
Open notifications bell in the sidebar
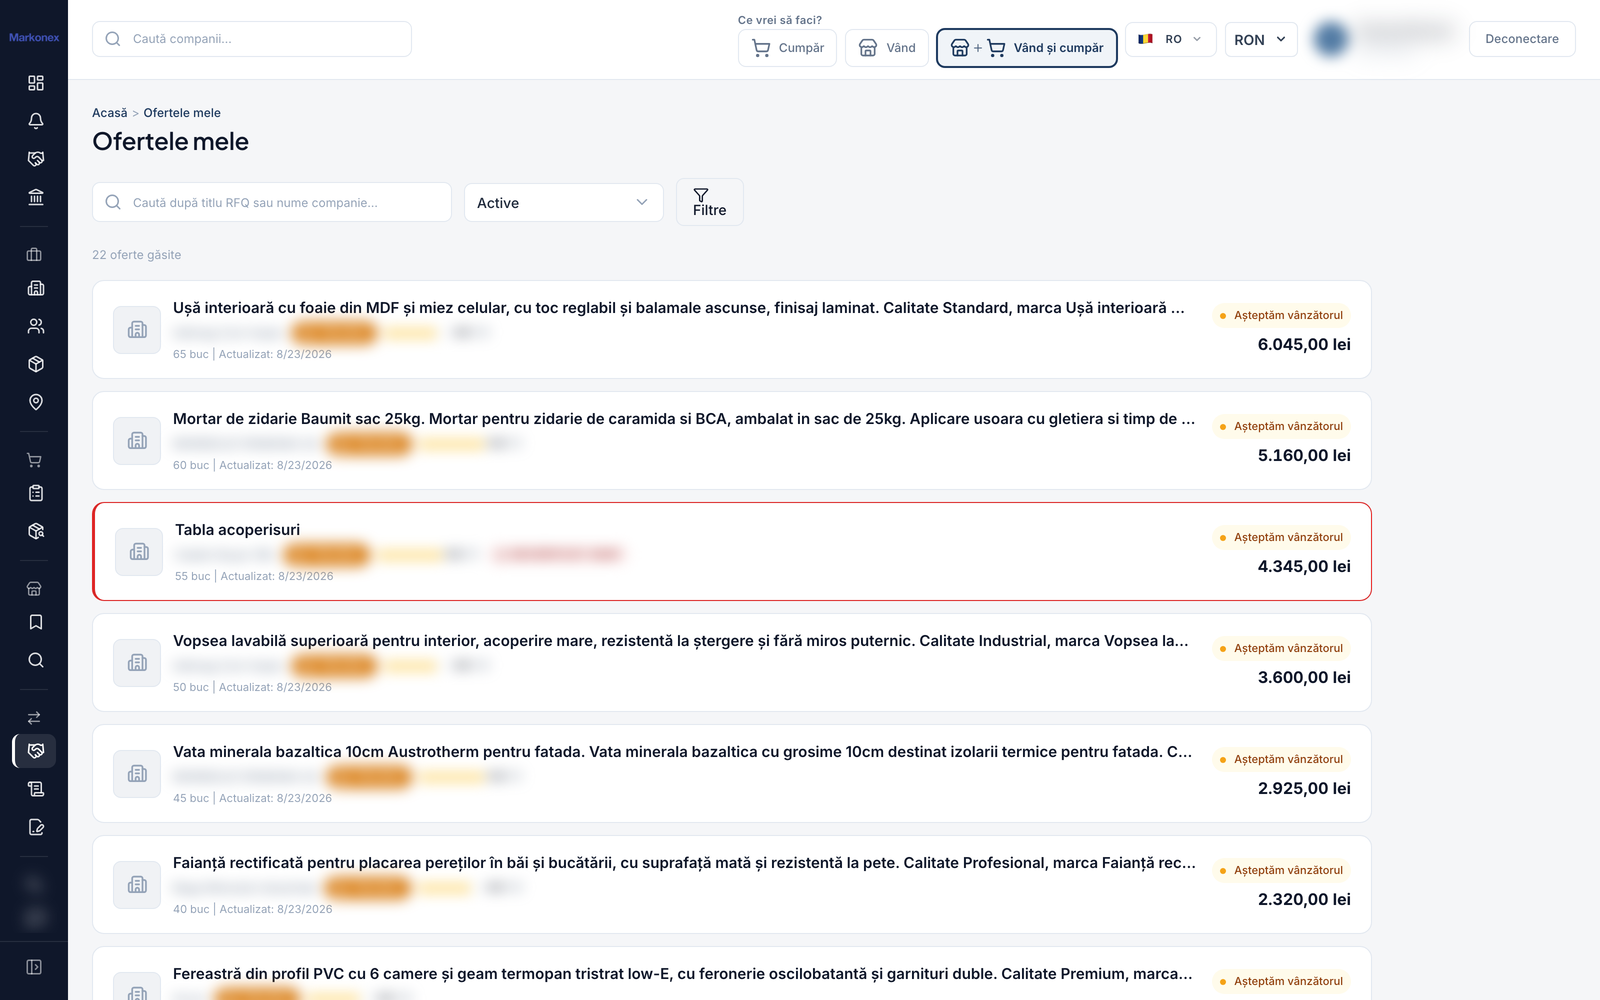35,121
